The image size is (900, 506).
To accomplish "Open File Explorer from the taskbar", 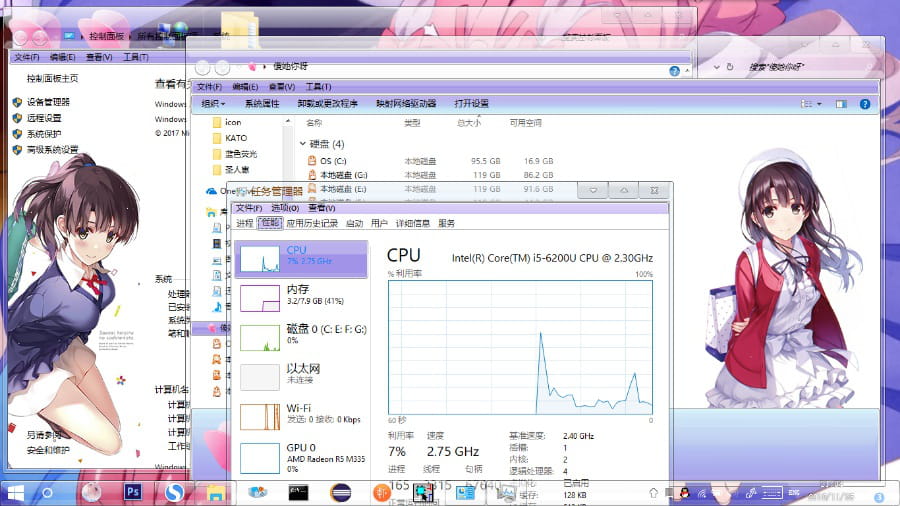I will [x=216, y=493].
